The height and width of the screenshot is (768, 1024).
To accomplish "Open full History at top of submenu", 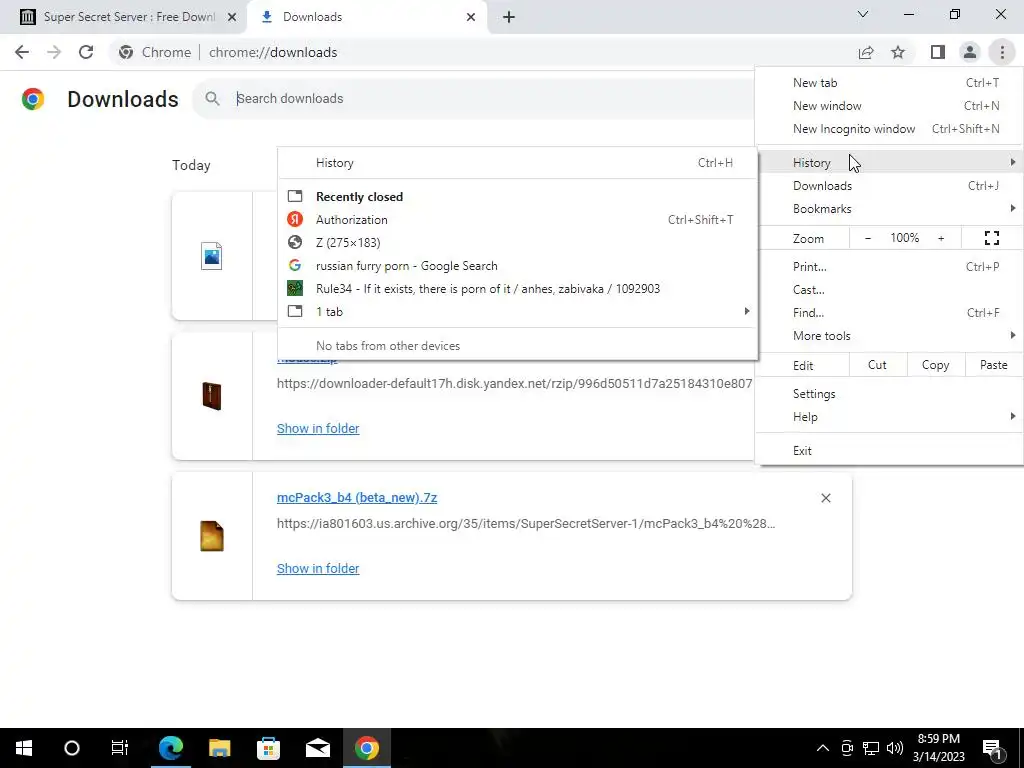I will pyautogui.click(x=518, y=163).
